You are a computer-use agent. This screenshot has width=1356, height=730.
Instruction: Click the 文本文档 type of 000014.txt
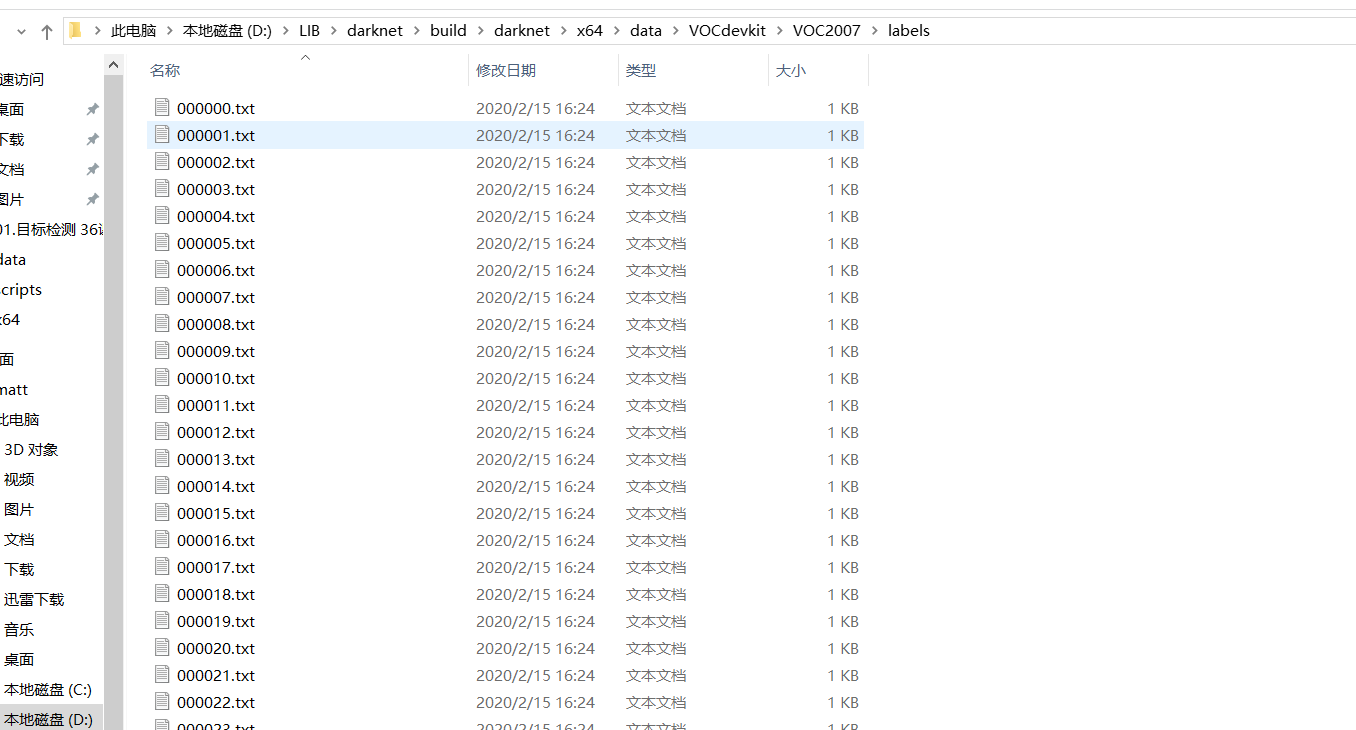tap(656, 486)
